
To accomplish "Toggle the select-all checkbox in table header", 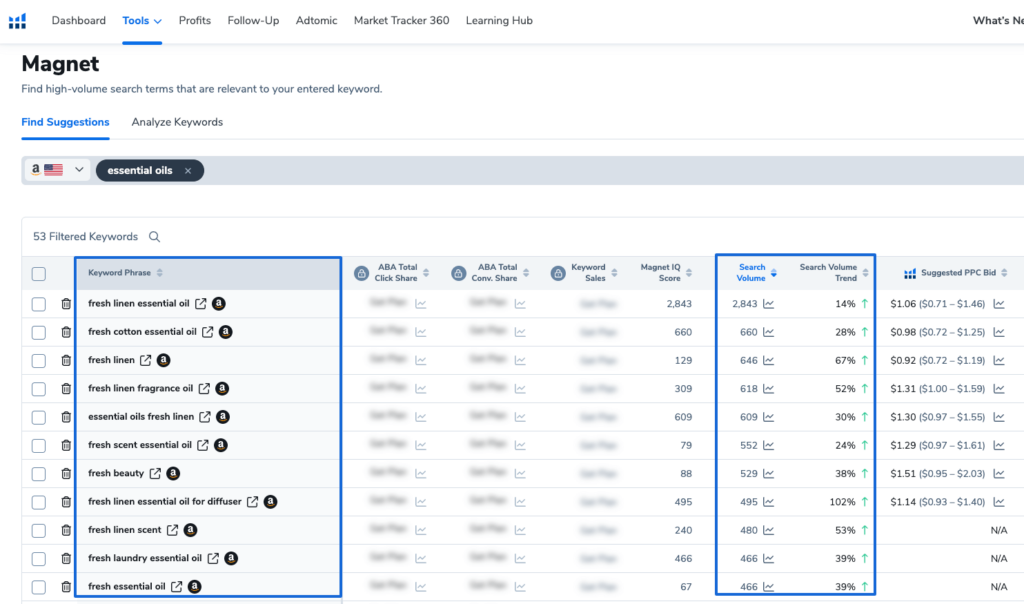I will point(39,274).
